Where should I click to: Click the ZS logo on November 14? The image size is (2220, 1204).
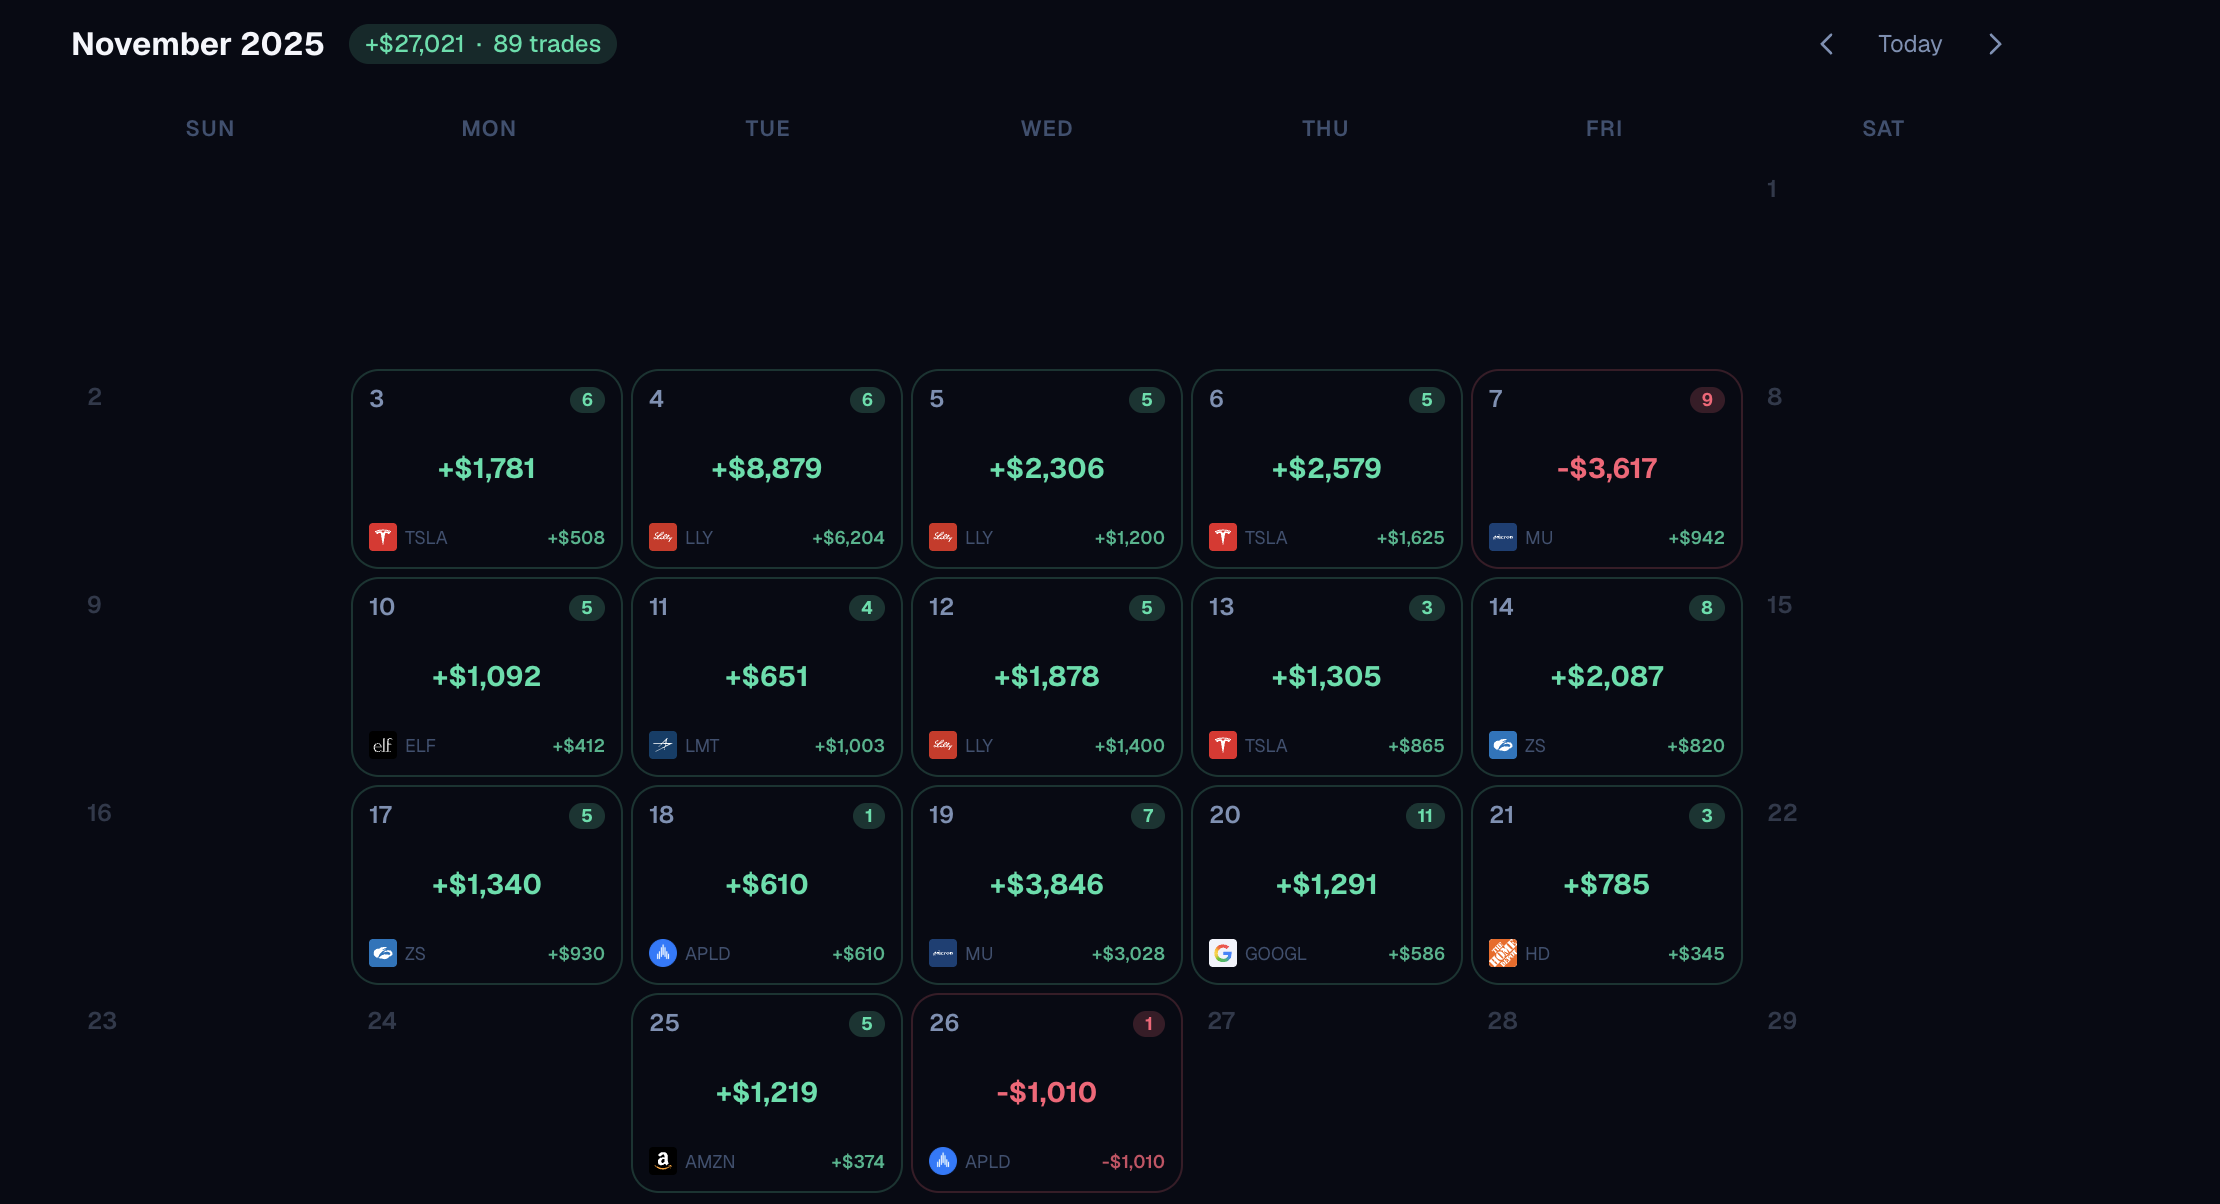[x=1503, y=745]
